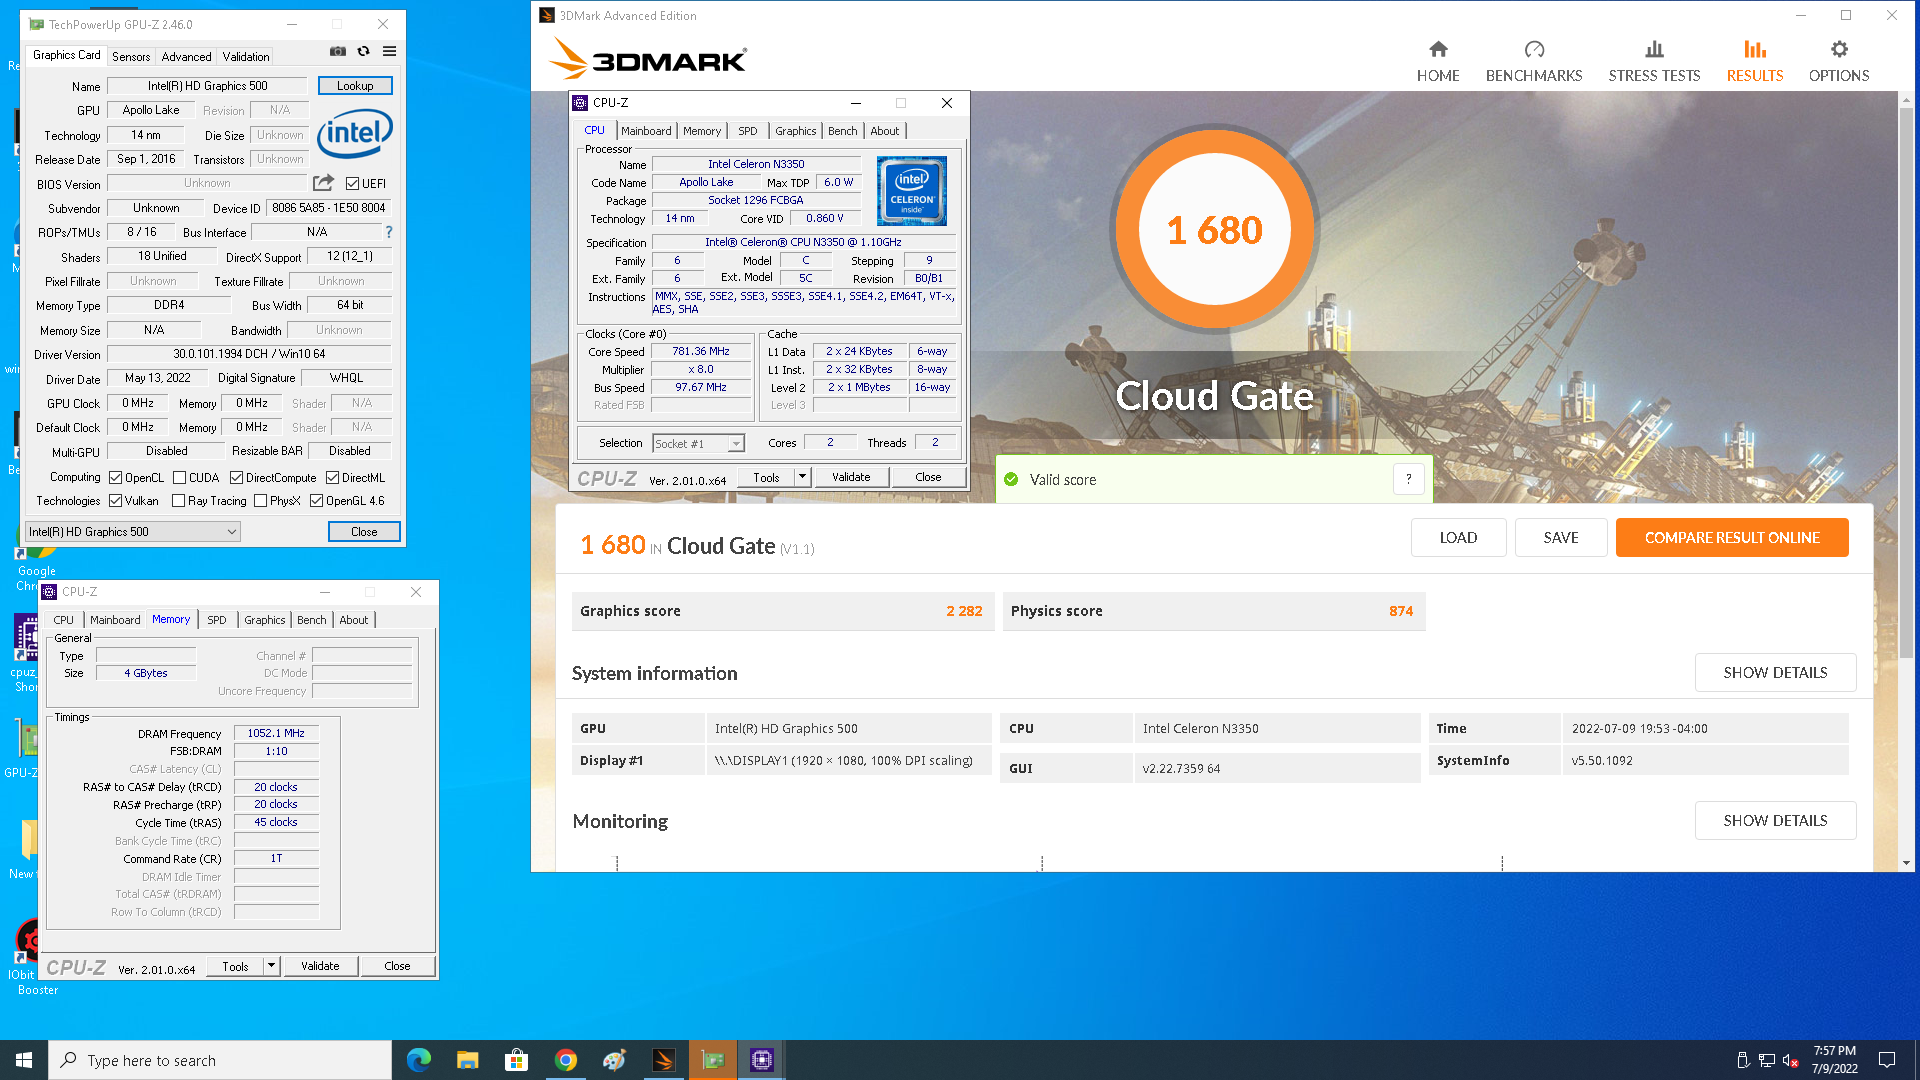Open Bench tab in upper CPU-Z window
The height and width of the screenshot is (1080, 1920).
point(843,131)
